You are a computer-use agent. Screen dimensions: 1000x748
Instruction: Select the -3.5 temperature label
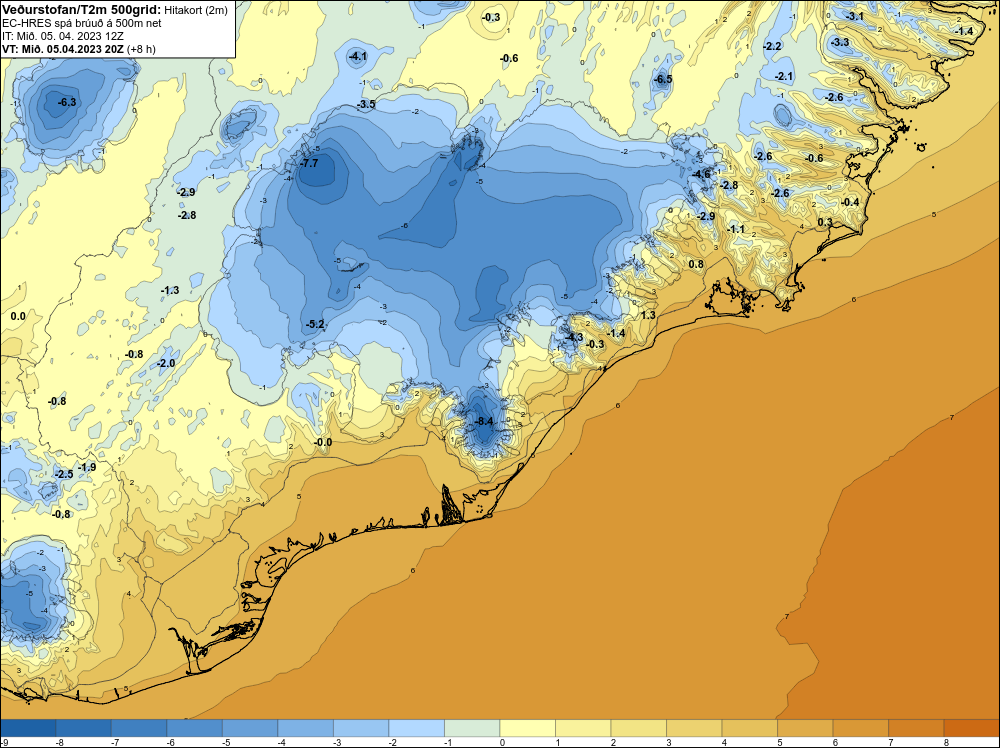tap(366, 104)
